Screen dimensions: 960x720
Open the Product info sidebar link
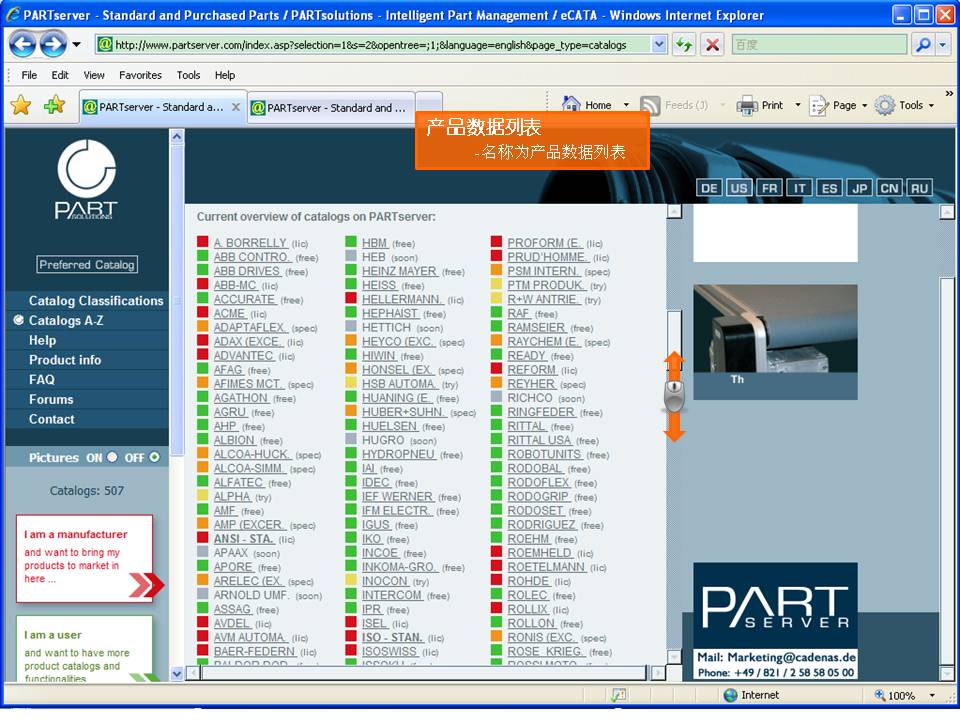point(65,360)
